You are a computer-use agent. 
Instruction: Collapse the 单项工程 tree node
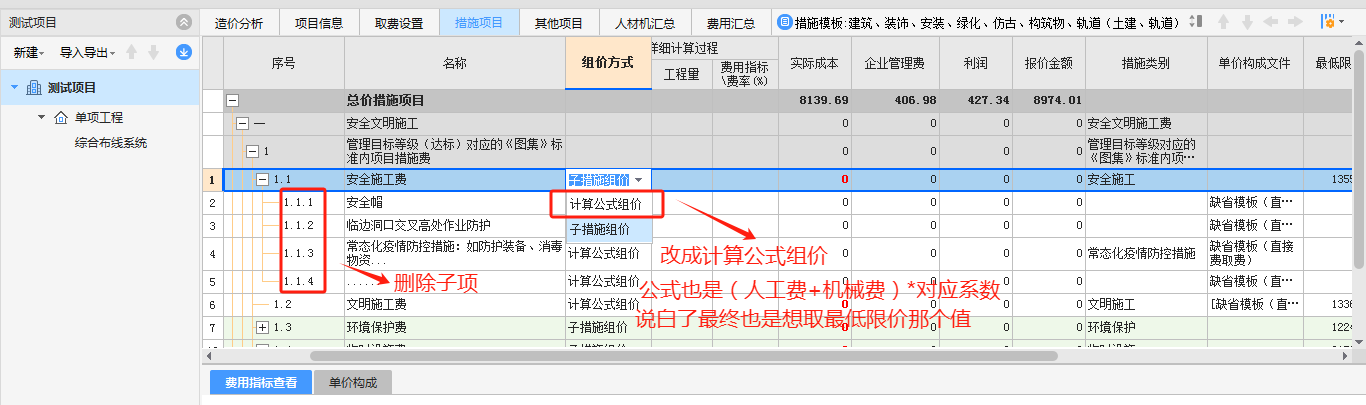42,118
